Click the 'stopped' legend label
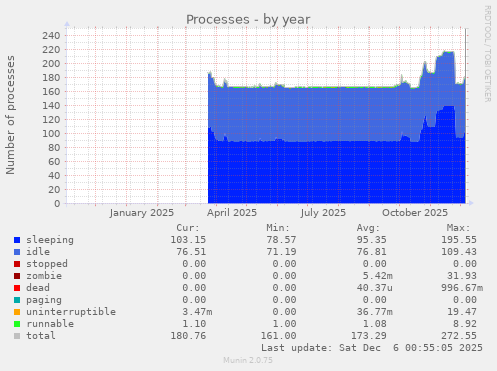Viewport: 497px width, 371px height. (x=47, y=264)
